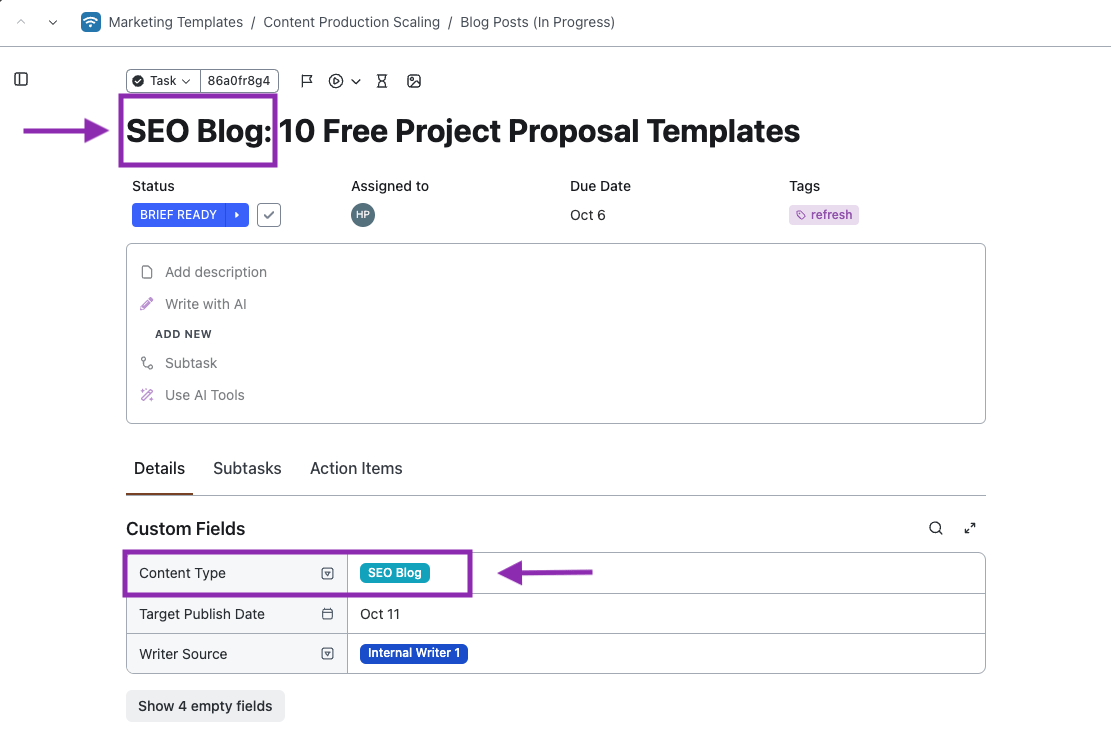Click the hourglass time estimate icon
Image resolution: width=1111 pixels, height=750 pixels.
click(382, 81)
